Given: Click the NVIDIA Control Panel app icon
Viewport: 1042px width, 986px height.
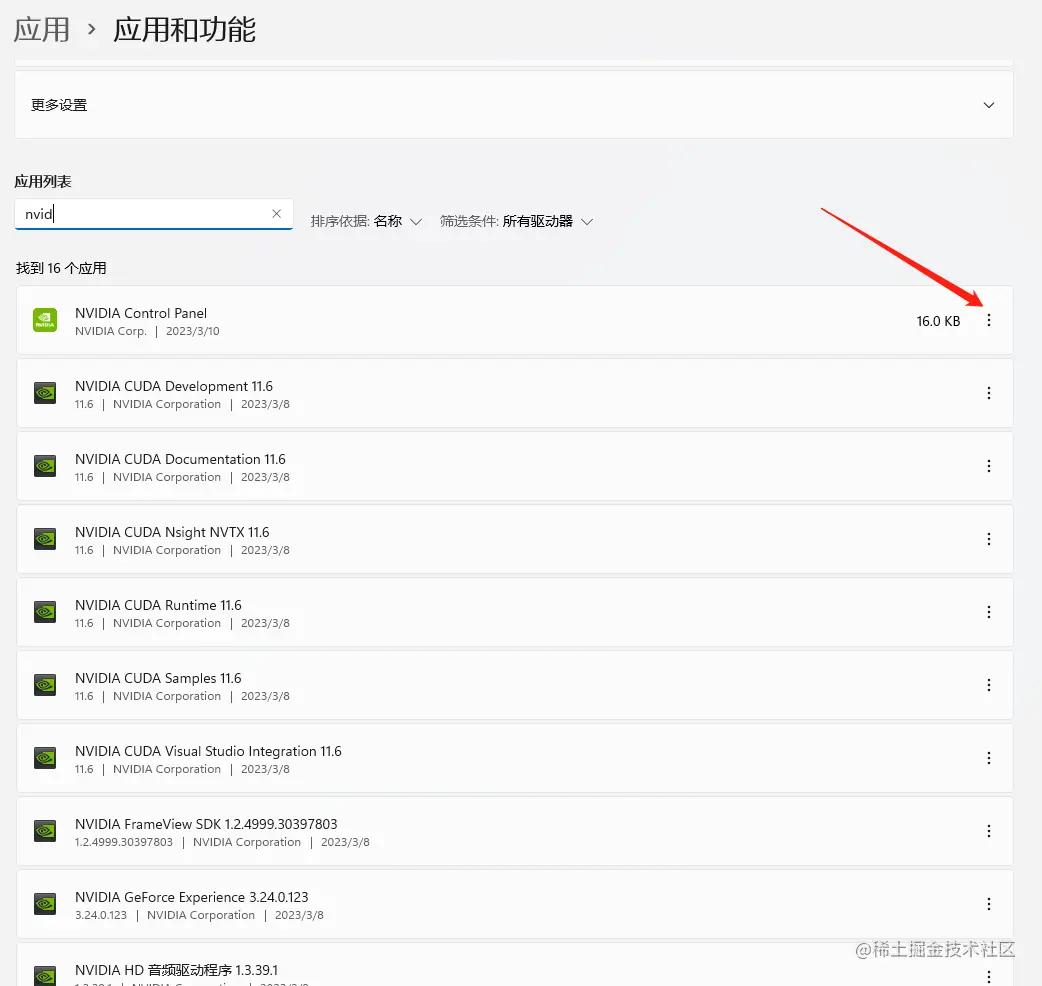Looking at the screenshot, I should point(45,320).
